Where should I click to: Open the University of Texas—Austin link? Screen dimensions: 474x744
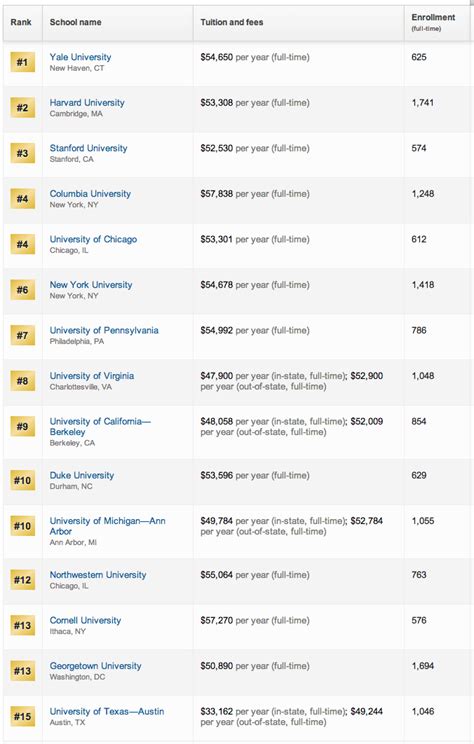point(107,711)
